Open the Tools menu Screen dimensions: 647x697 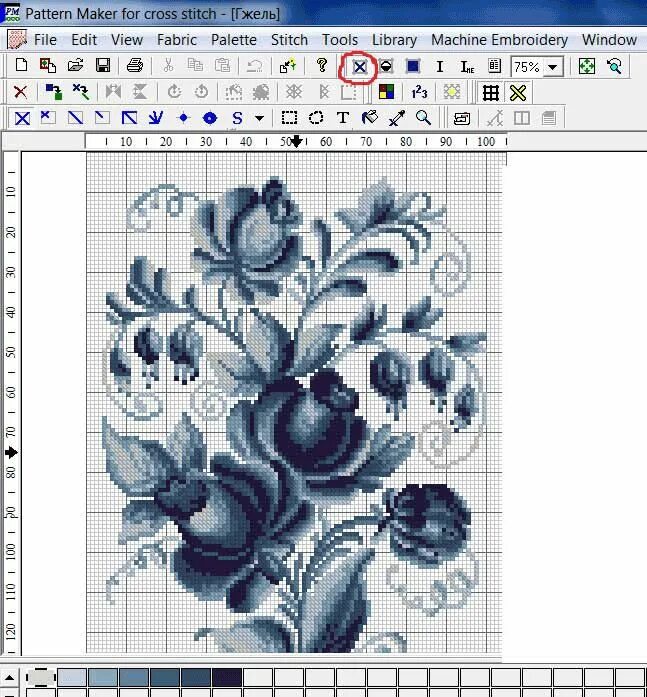(x=340, y=40)
